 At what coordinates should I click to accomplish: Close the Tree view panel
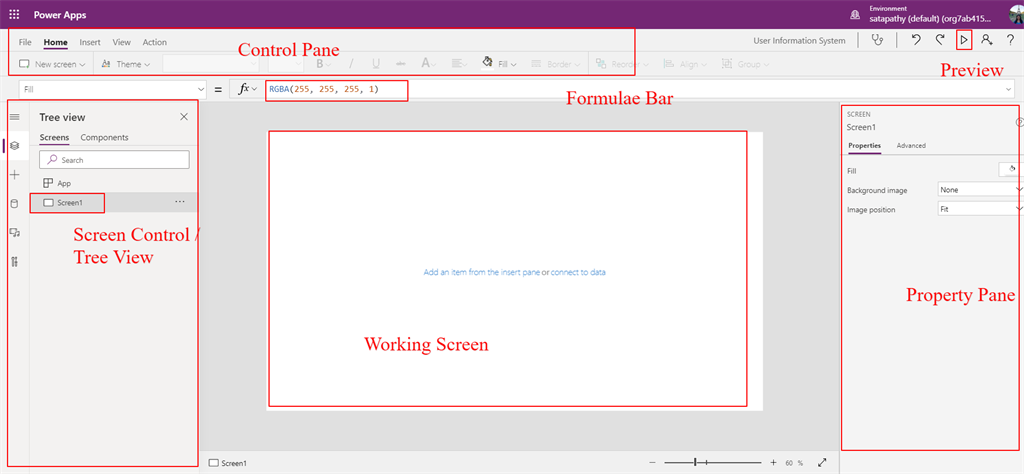point(184,117)
